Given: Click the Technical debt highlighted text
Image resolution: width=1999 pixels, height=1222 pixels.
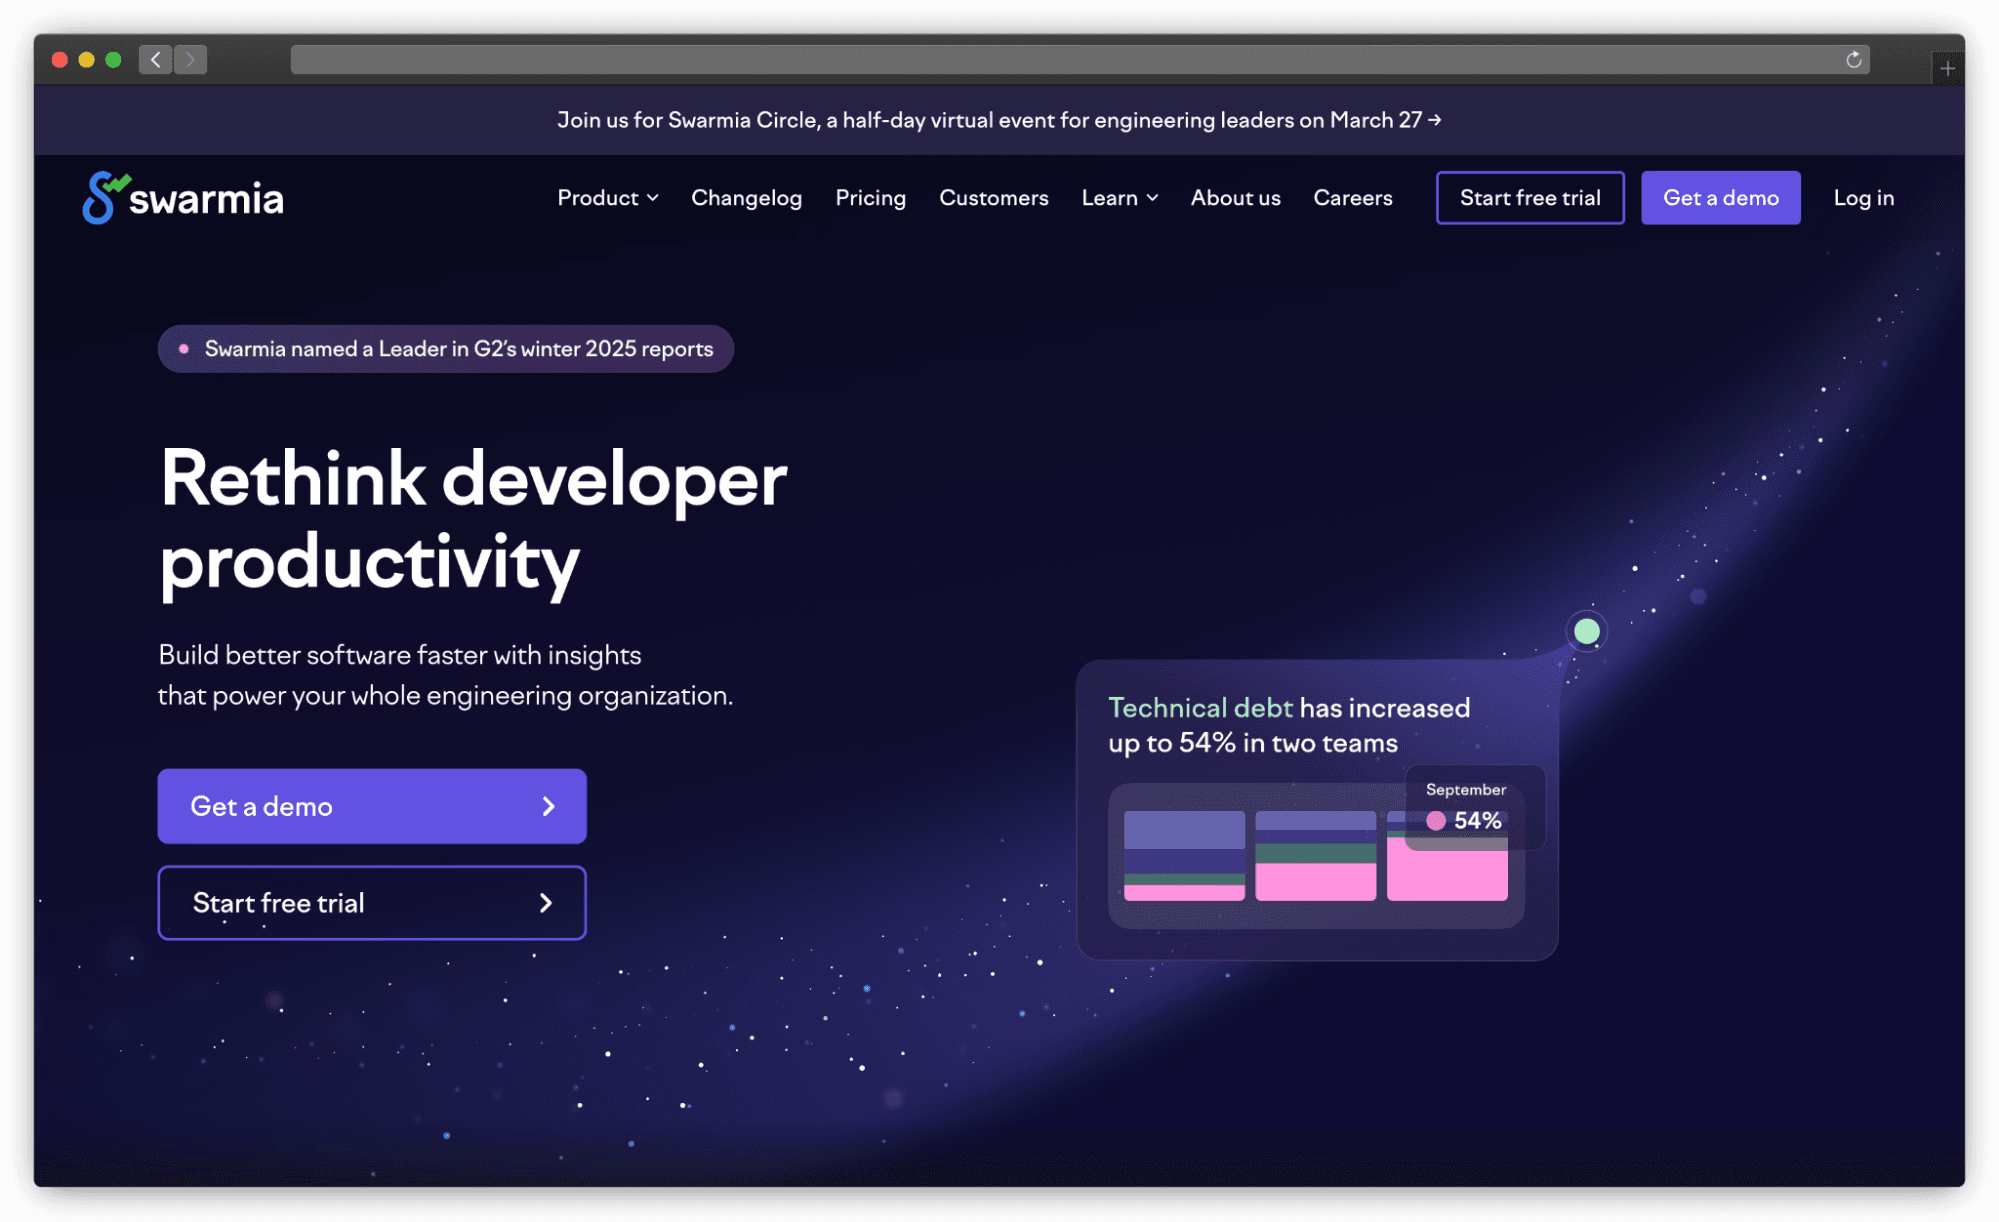Looking at the screenshot, I should click(x=1200, y=708).
